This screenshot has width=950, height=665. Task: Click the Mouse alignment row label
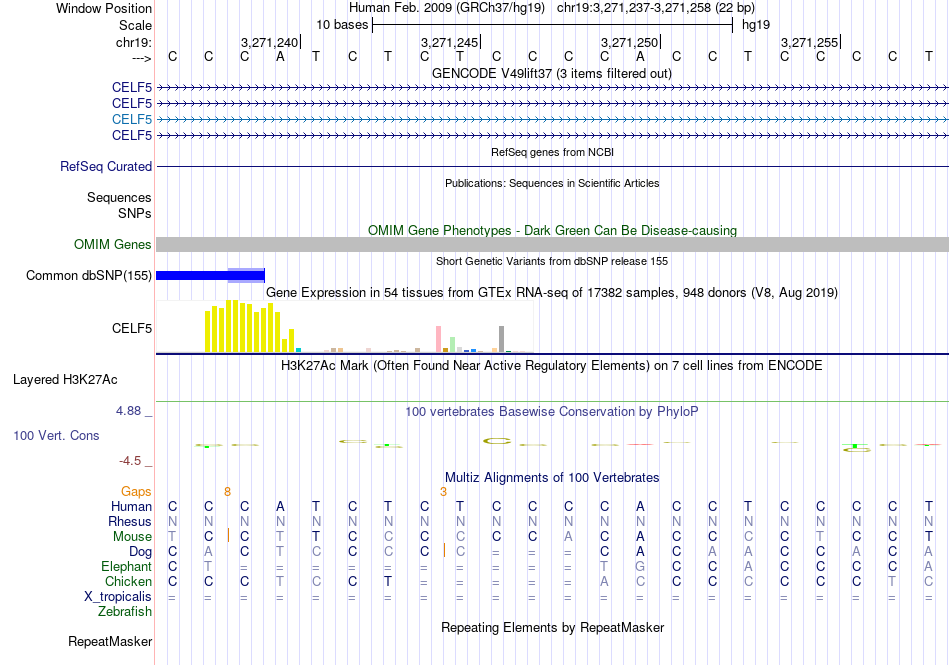coord(132,537)
